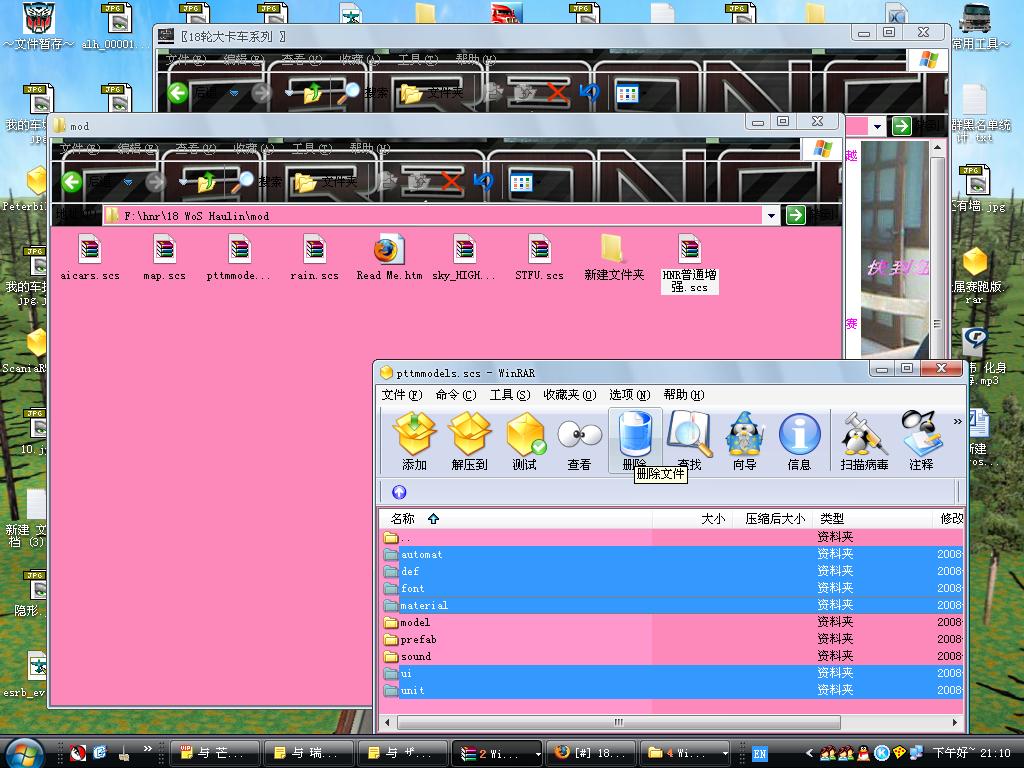Run the Test (测试) archive tool
1024x768 pixels.
[524, 440]
